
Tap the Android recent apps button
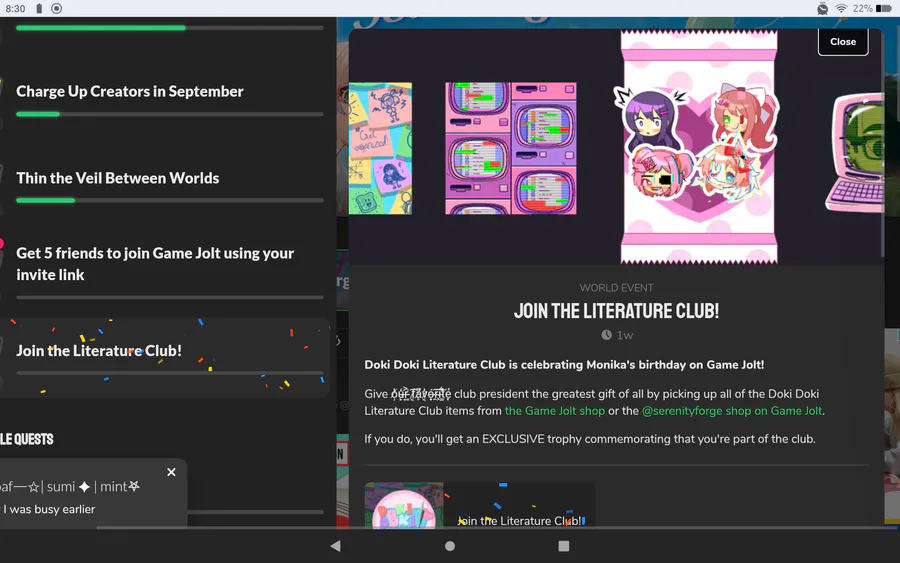564,546
